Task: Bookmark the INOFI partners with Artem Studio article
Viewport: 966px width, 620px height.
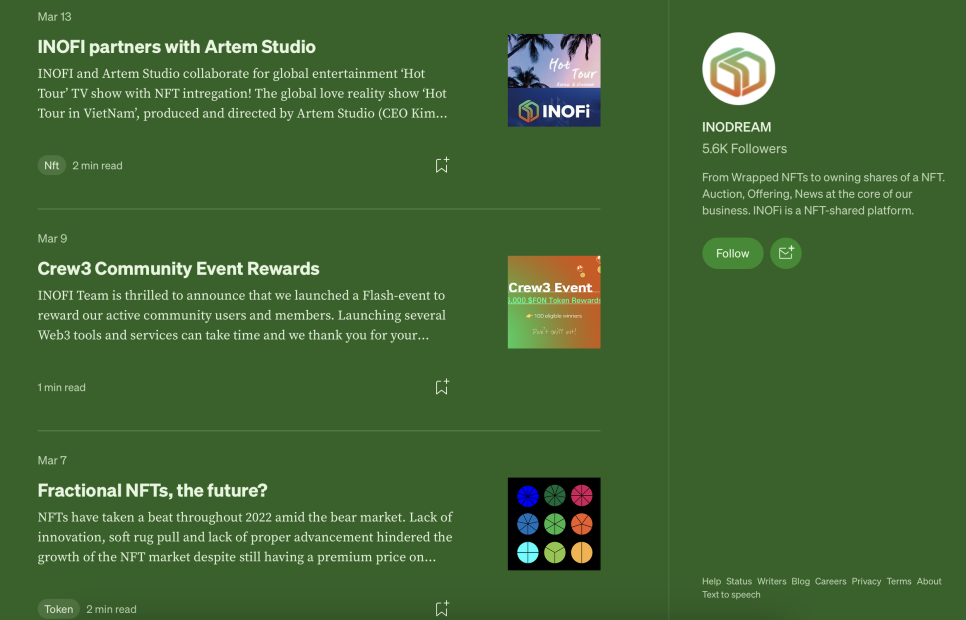Action: click(442, 165)
